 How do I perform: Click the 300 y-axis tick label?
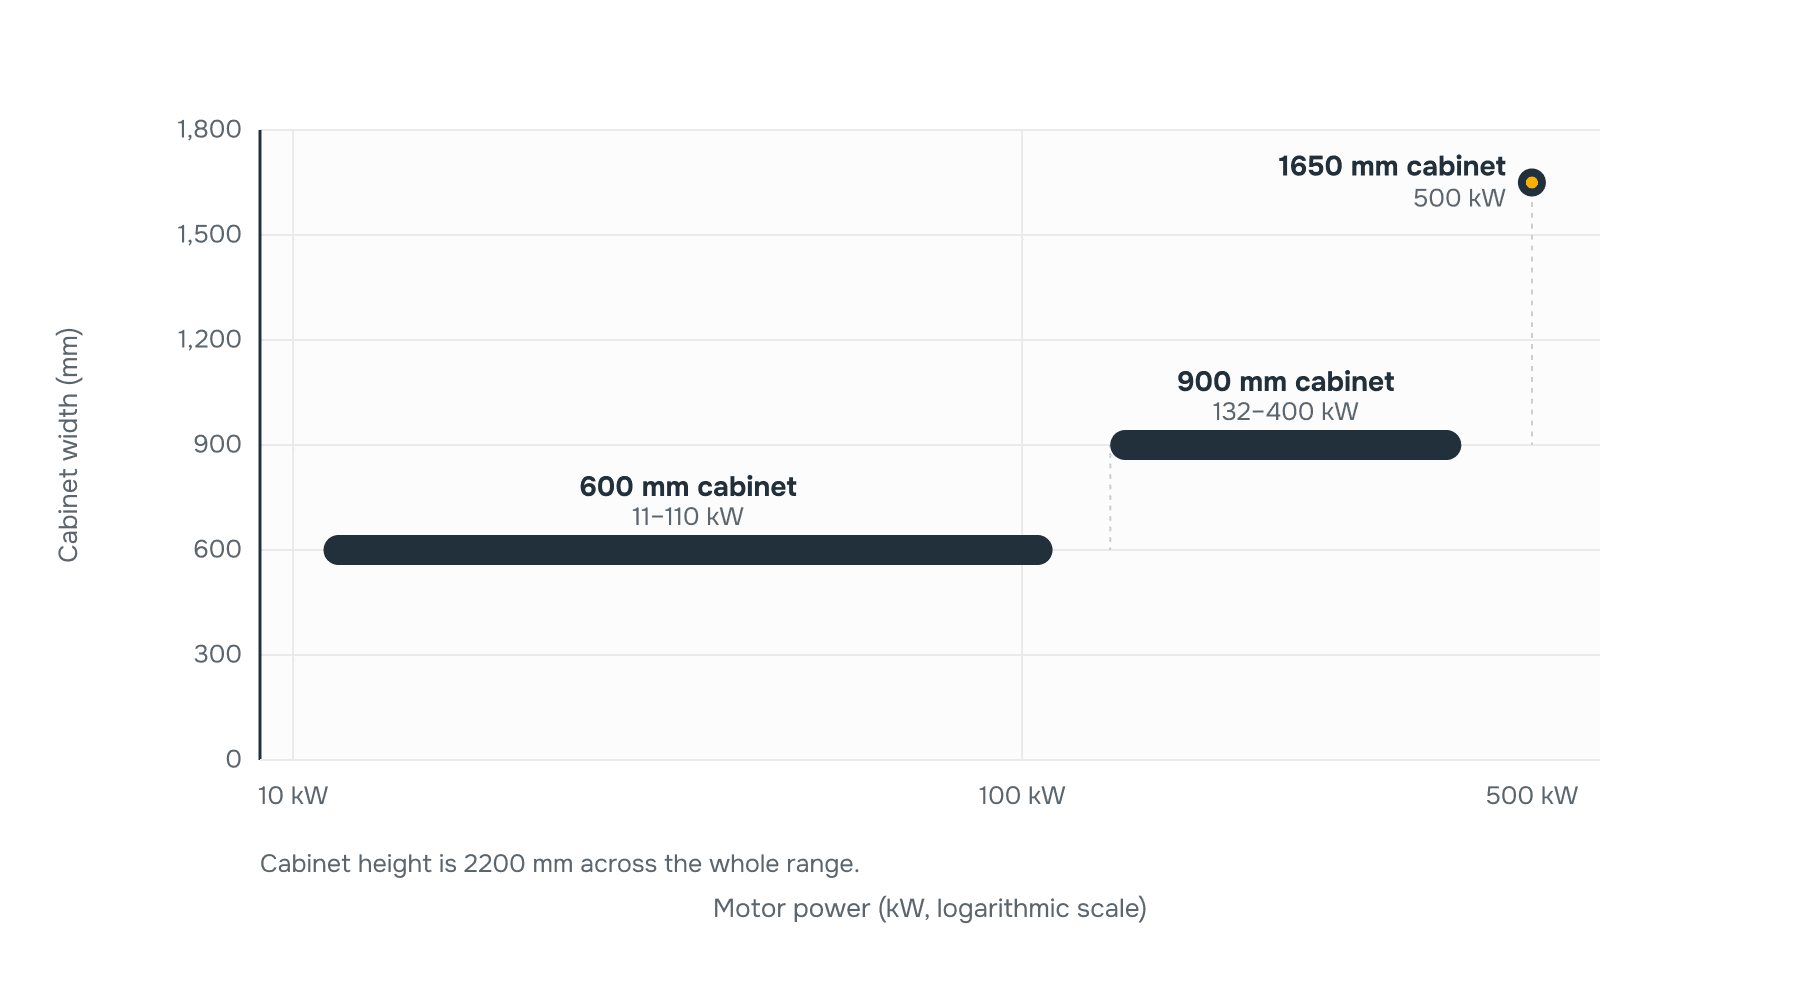[x=217, y=654]
